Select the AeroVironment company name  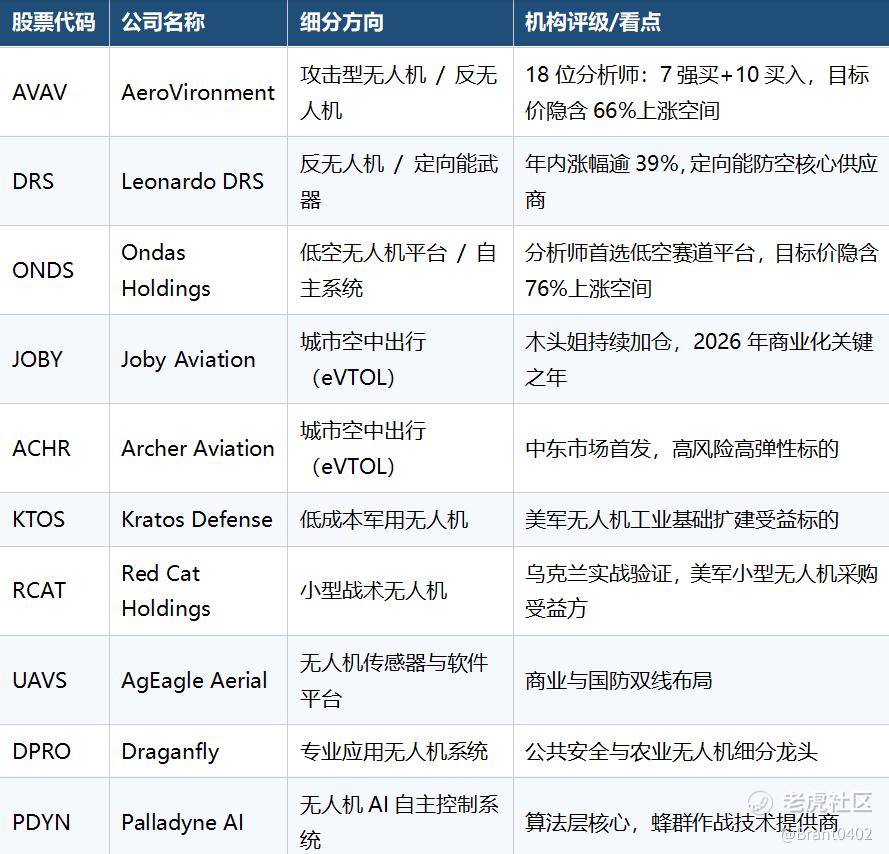(198, 92)
